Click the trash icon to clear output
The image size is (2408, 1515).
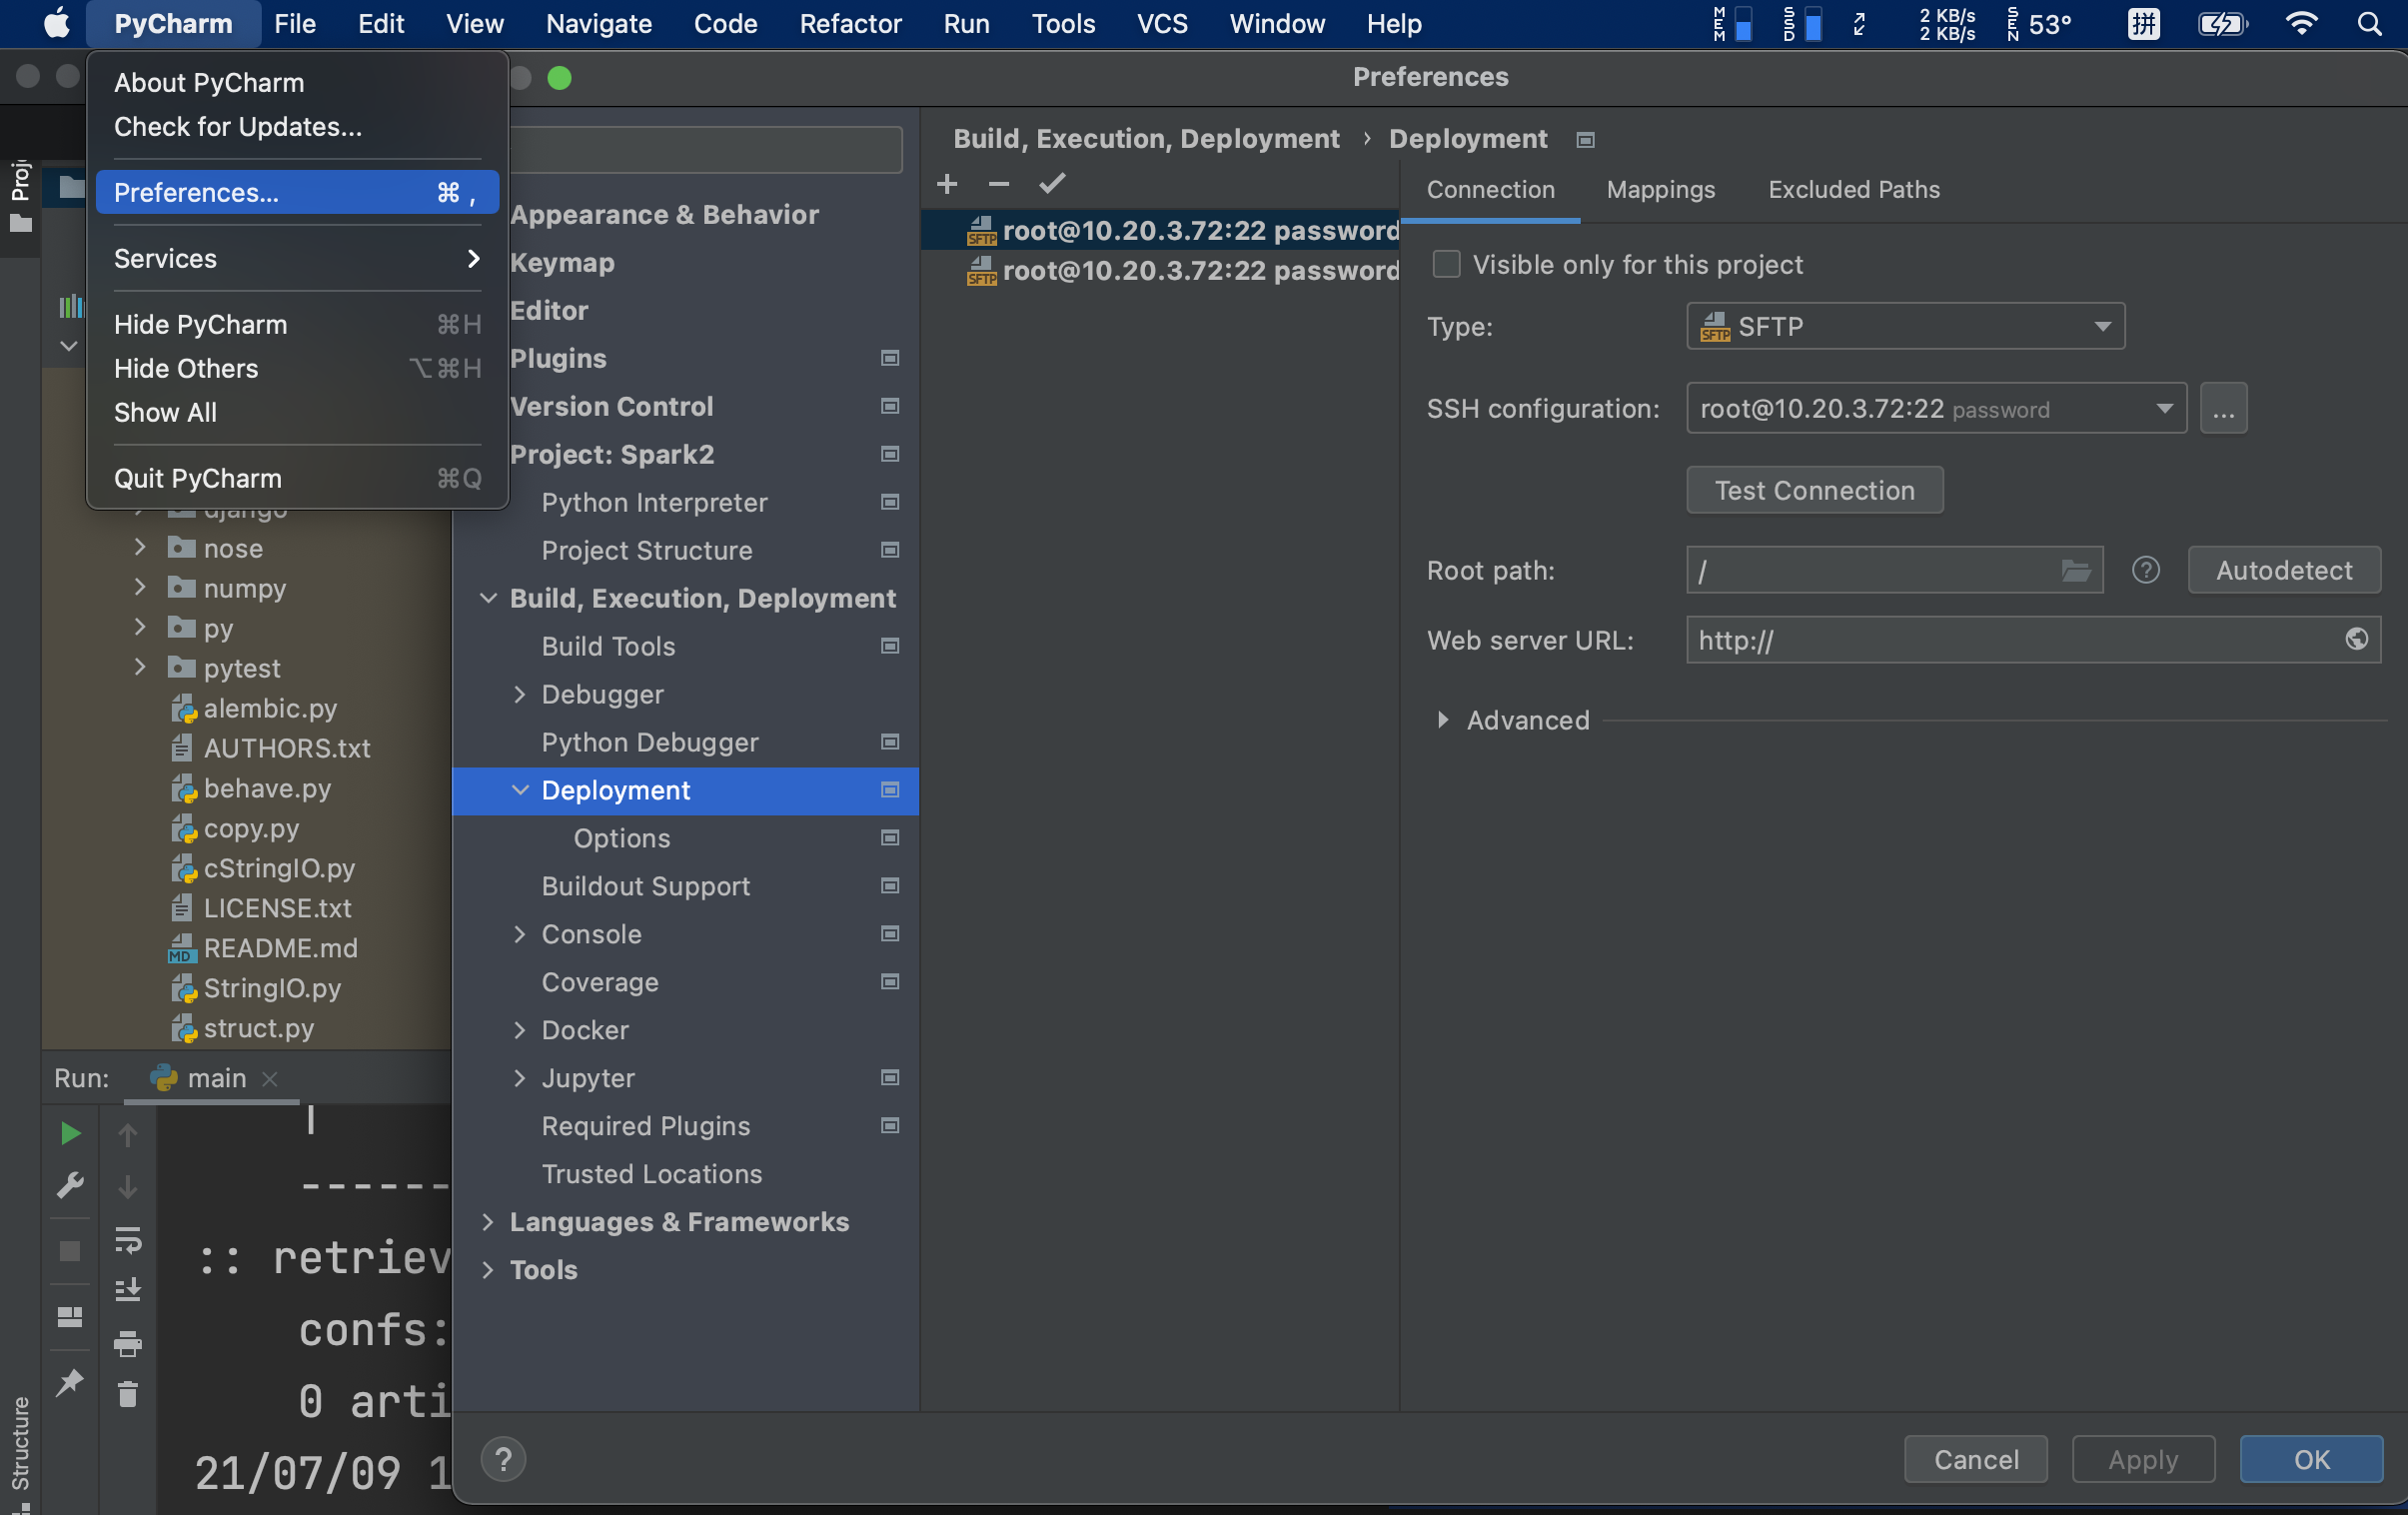127,1393
